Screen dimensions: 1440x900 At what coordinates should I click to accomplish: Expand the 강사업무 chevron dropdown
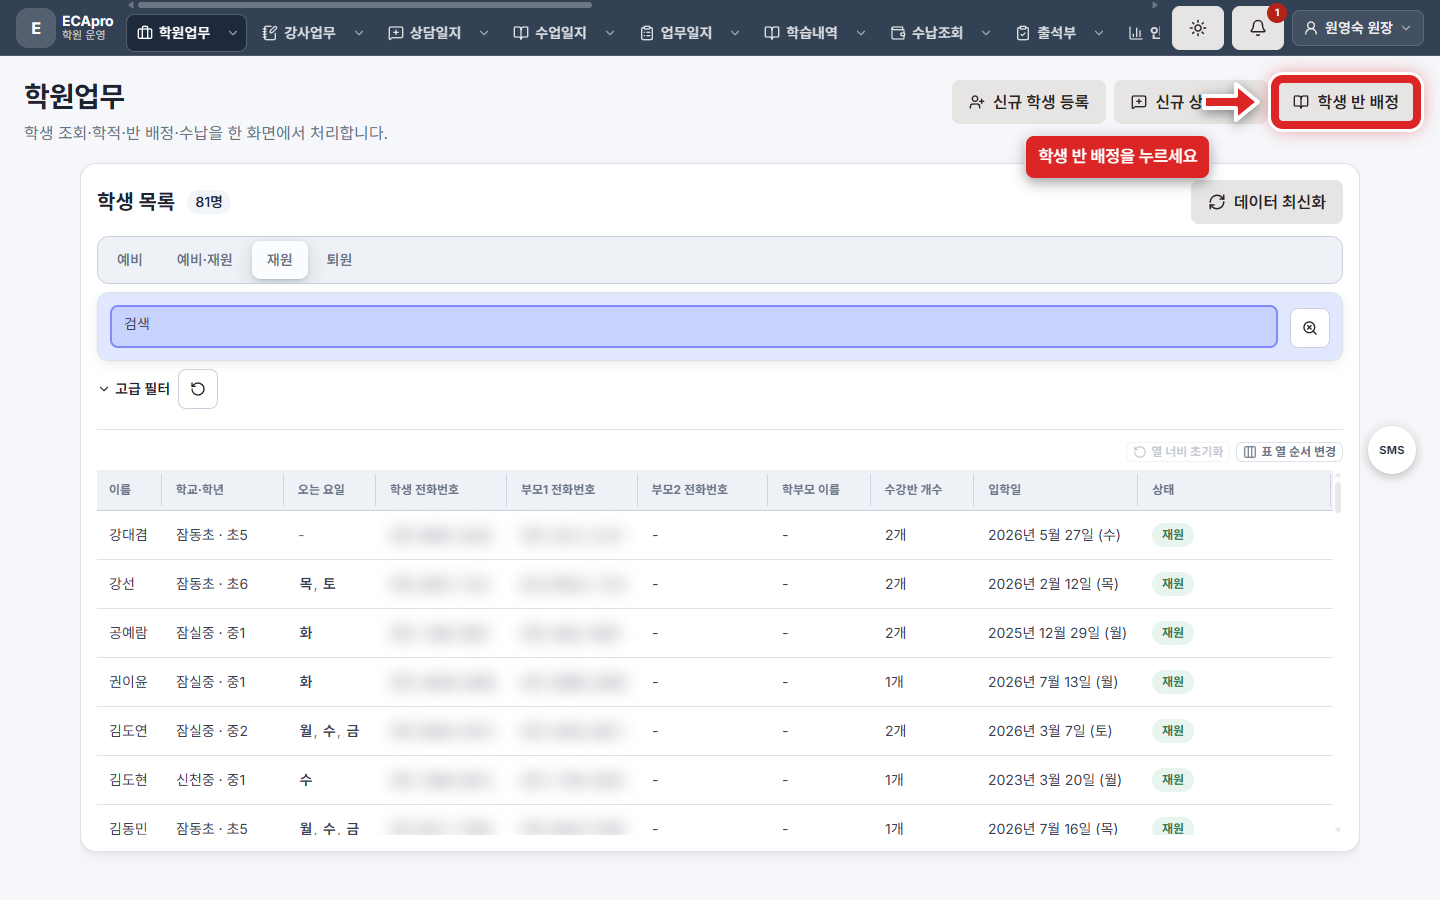pos(359,33)
